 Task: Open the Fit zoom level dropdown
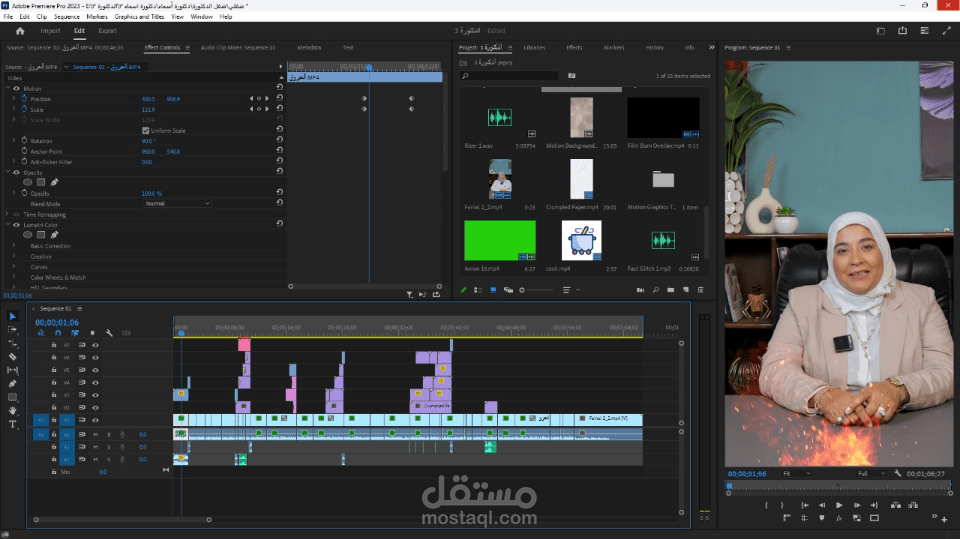(x=797, y=473)
